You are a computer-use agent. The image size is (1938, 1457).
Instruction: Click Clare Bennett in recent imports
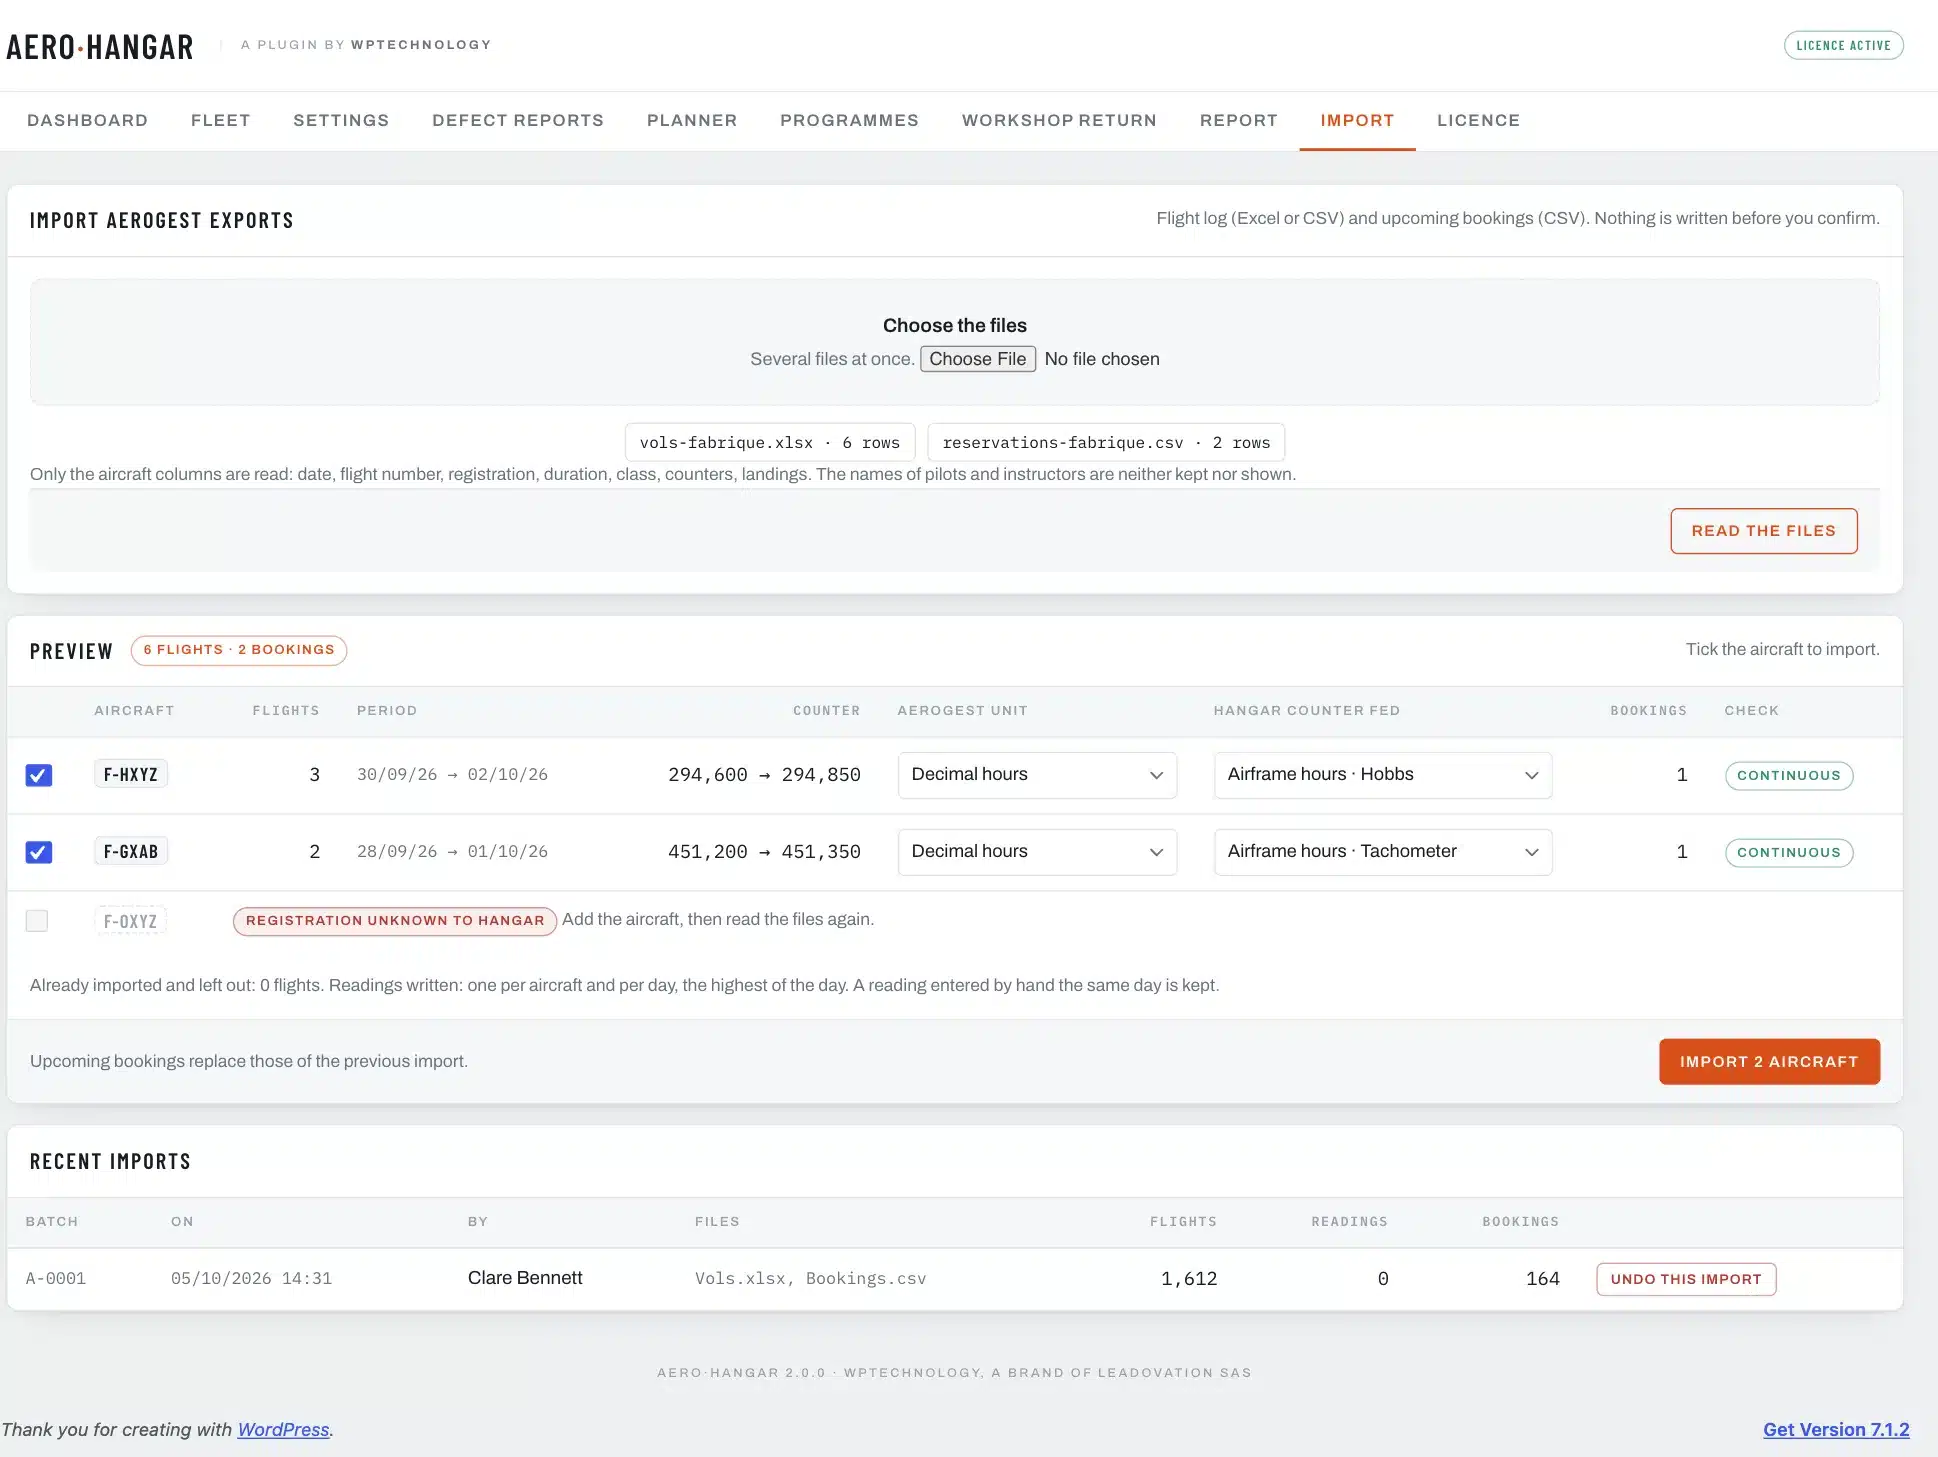[525, 1278]
